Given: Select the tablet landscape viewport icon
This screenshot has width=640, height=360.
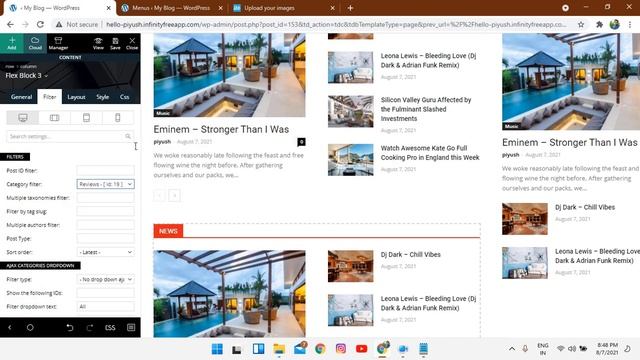Looking at the screenshot, I should tap(54, 118).
